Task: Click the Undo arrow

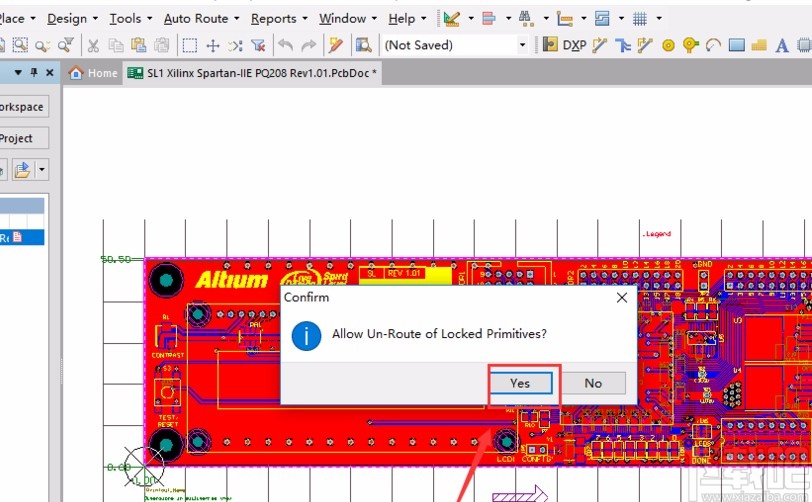Action: point(286,46)
